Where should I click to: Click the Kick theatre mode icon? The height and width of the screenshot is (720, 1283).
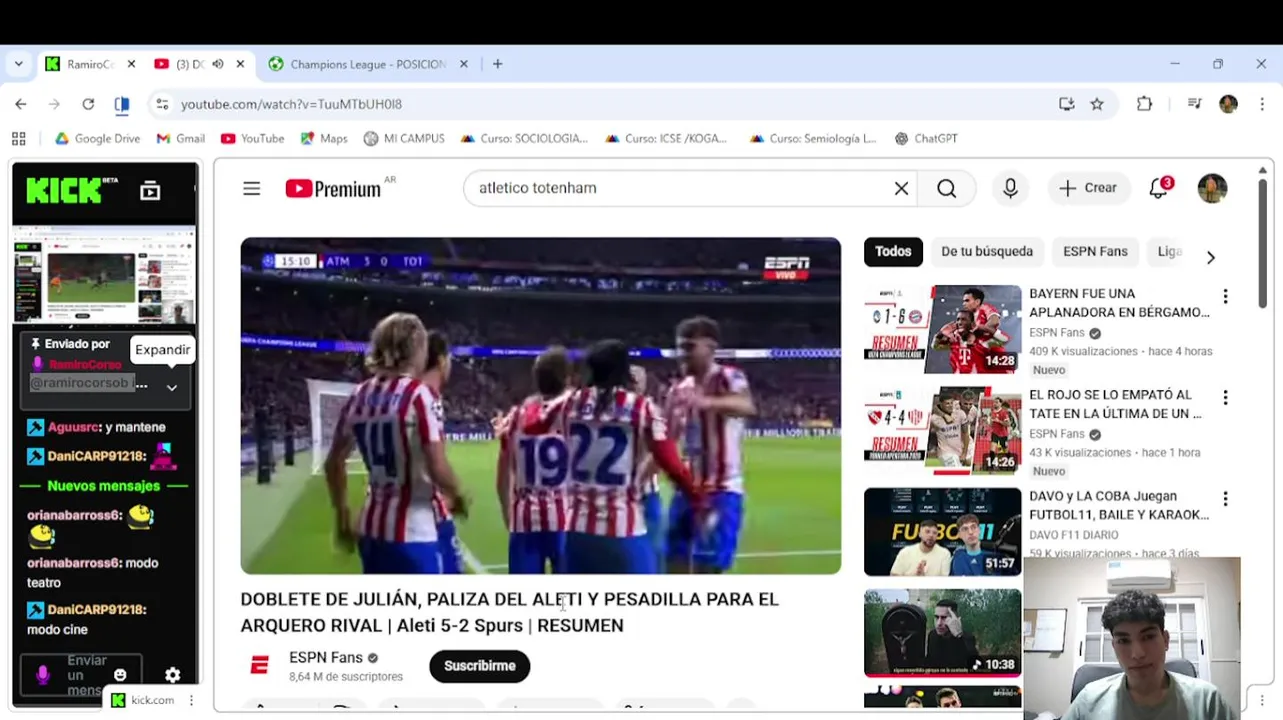pos(150,190)
